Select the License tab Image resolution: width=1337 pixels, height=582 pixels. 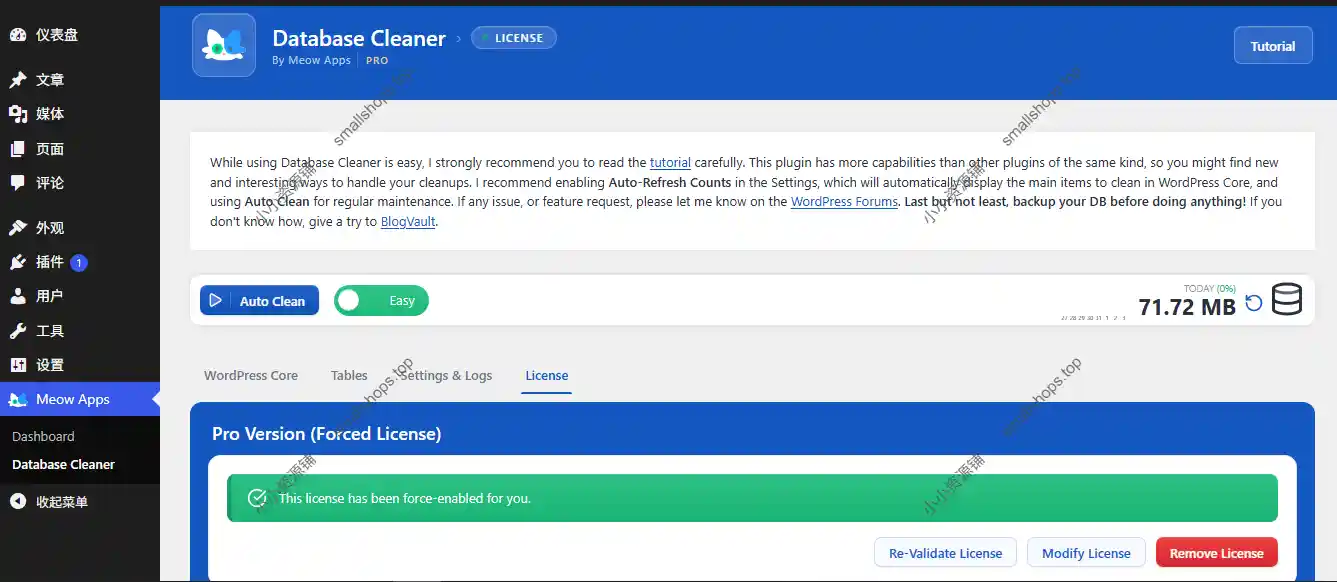547,376
